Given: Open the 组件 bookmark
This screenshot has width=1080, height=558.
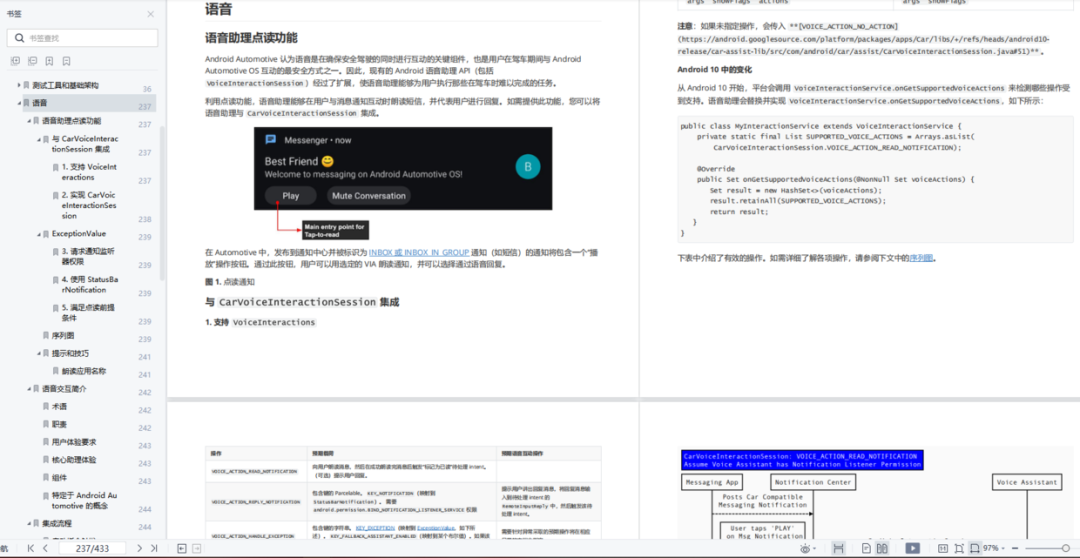Looking at the screenshot, I should click(59, 477).
